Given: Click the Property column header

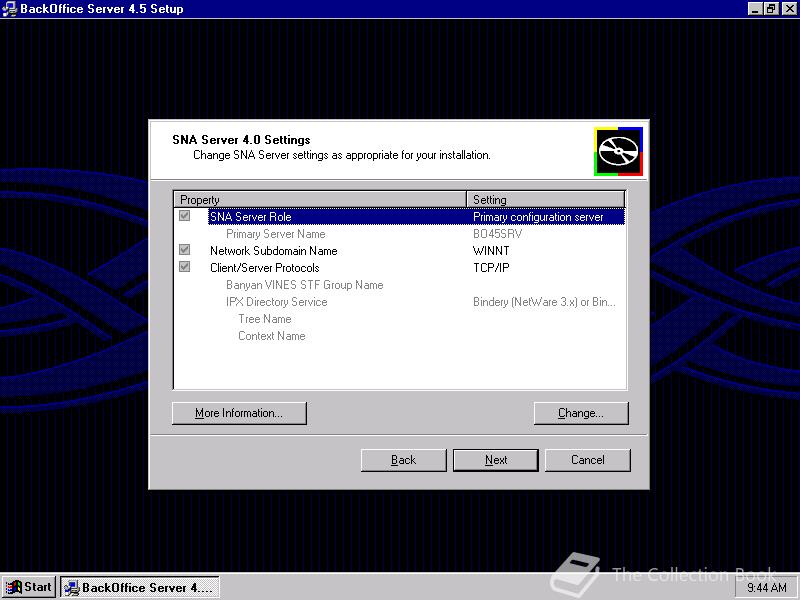Looking at the screenshot, I should click(x=320, y=199).
